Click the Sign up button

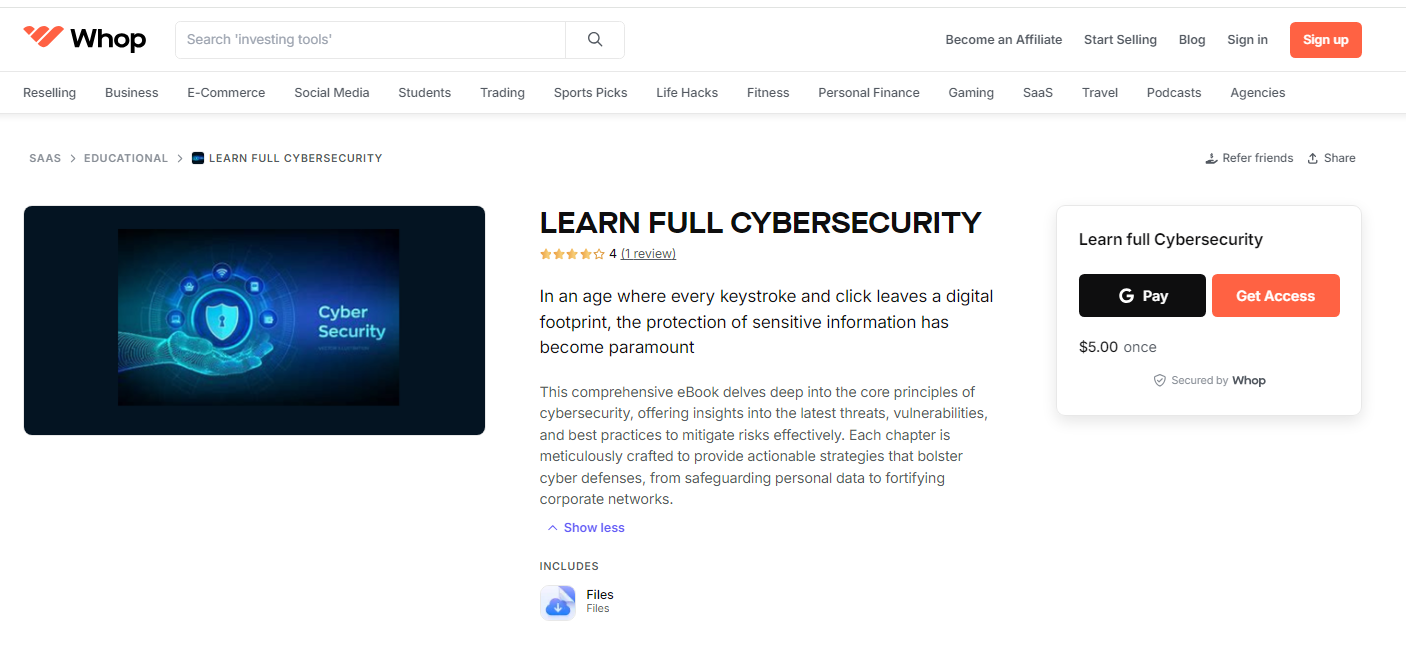click(1325, 39)
